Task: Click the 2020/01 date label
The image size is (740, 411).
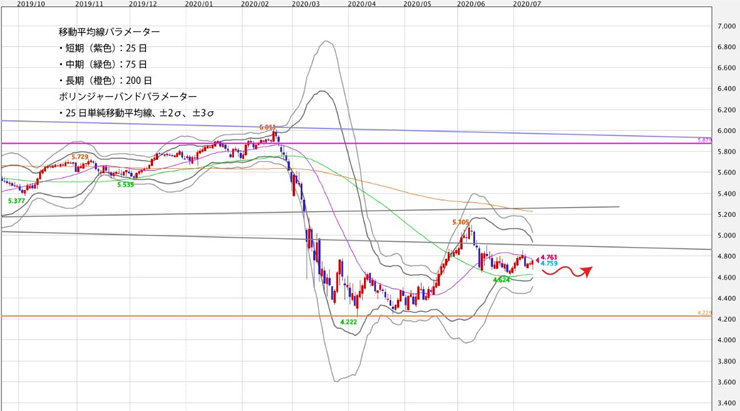Action: [199, 3]
